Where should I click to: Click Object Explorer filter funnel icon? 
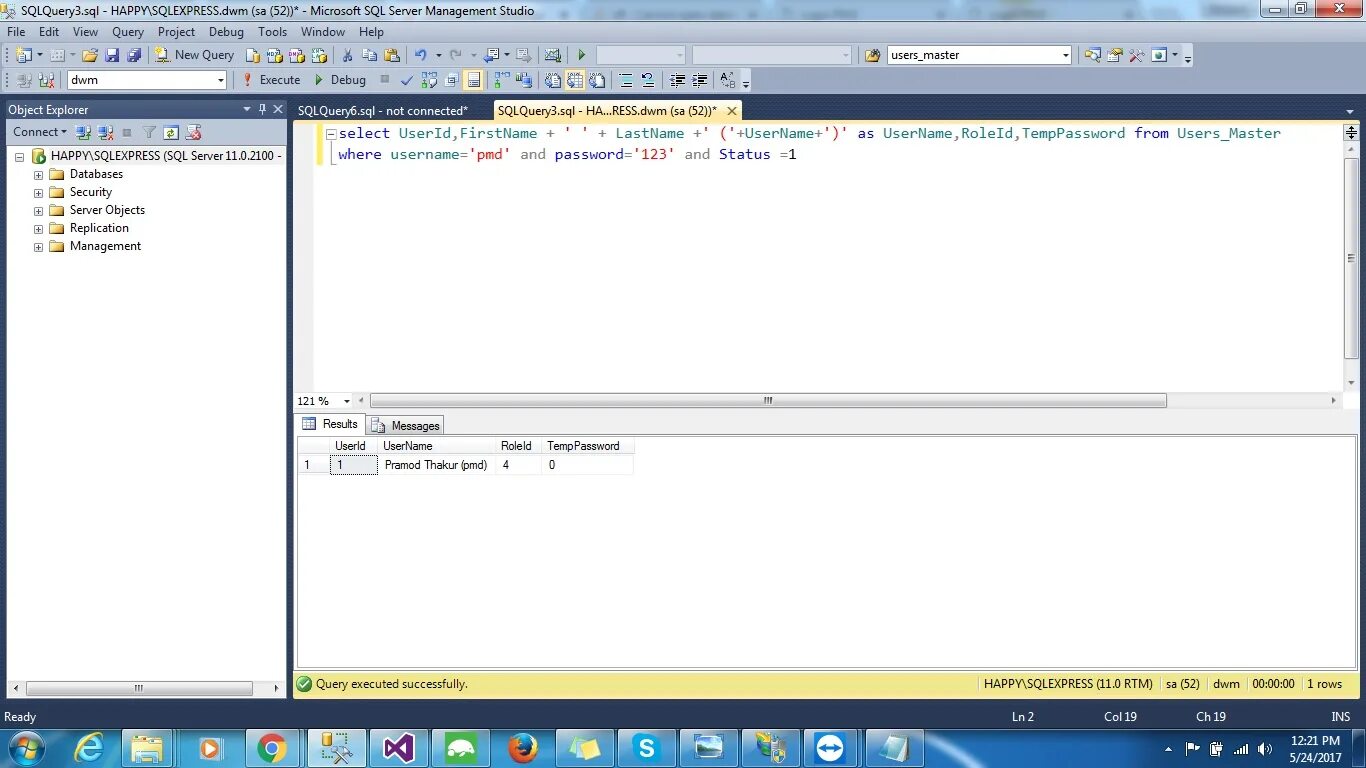[149, 132]
